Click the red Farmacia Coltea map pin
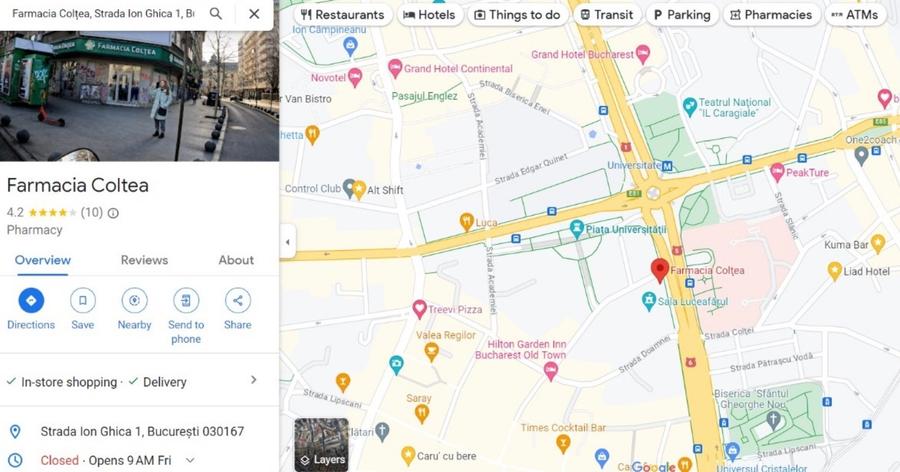The width and height of the screenshot is (900, 472). point(659,269)
